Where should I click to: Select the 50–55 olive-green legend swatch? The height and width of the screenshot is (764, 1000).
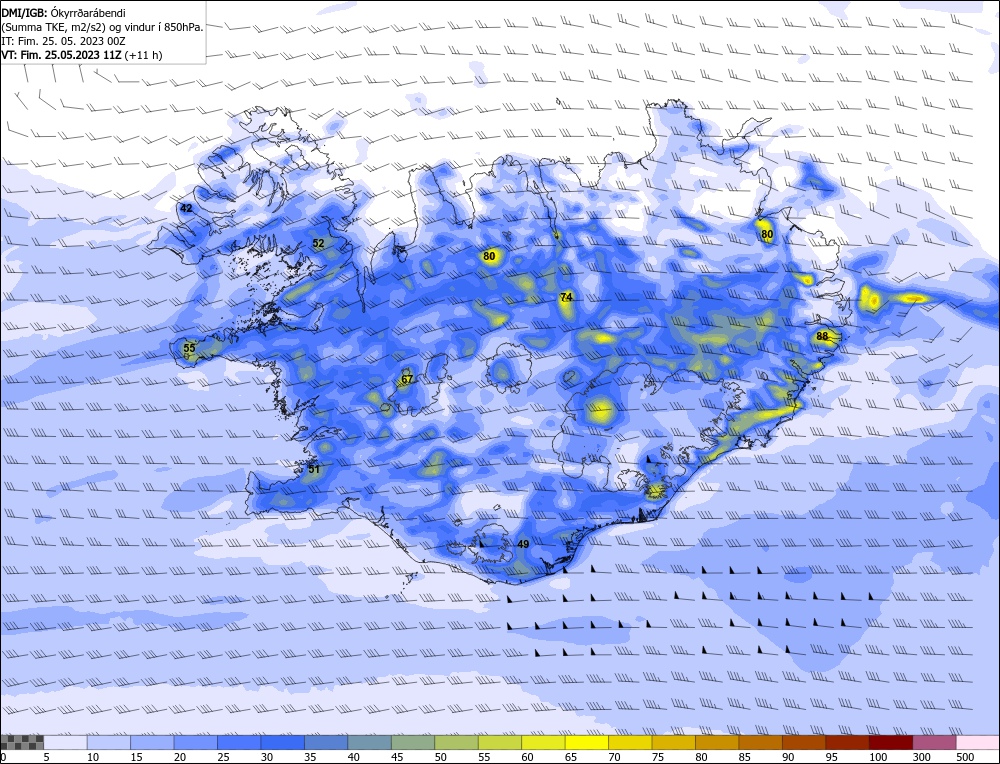click(x=456, y=742)
